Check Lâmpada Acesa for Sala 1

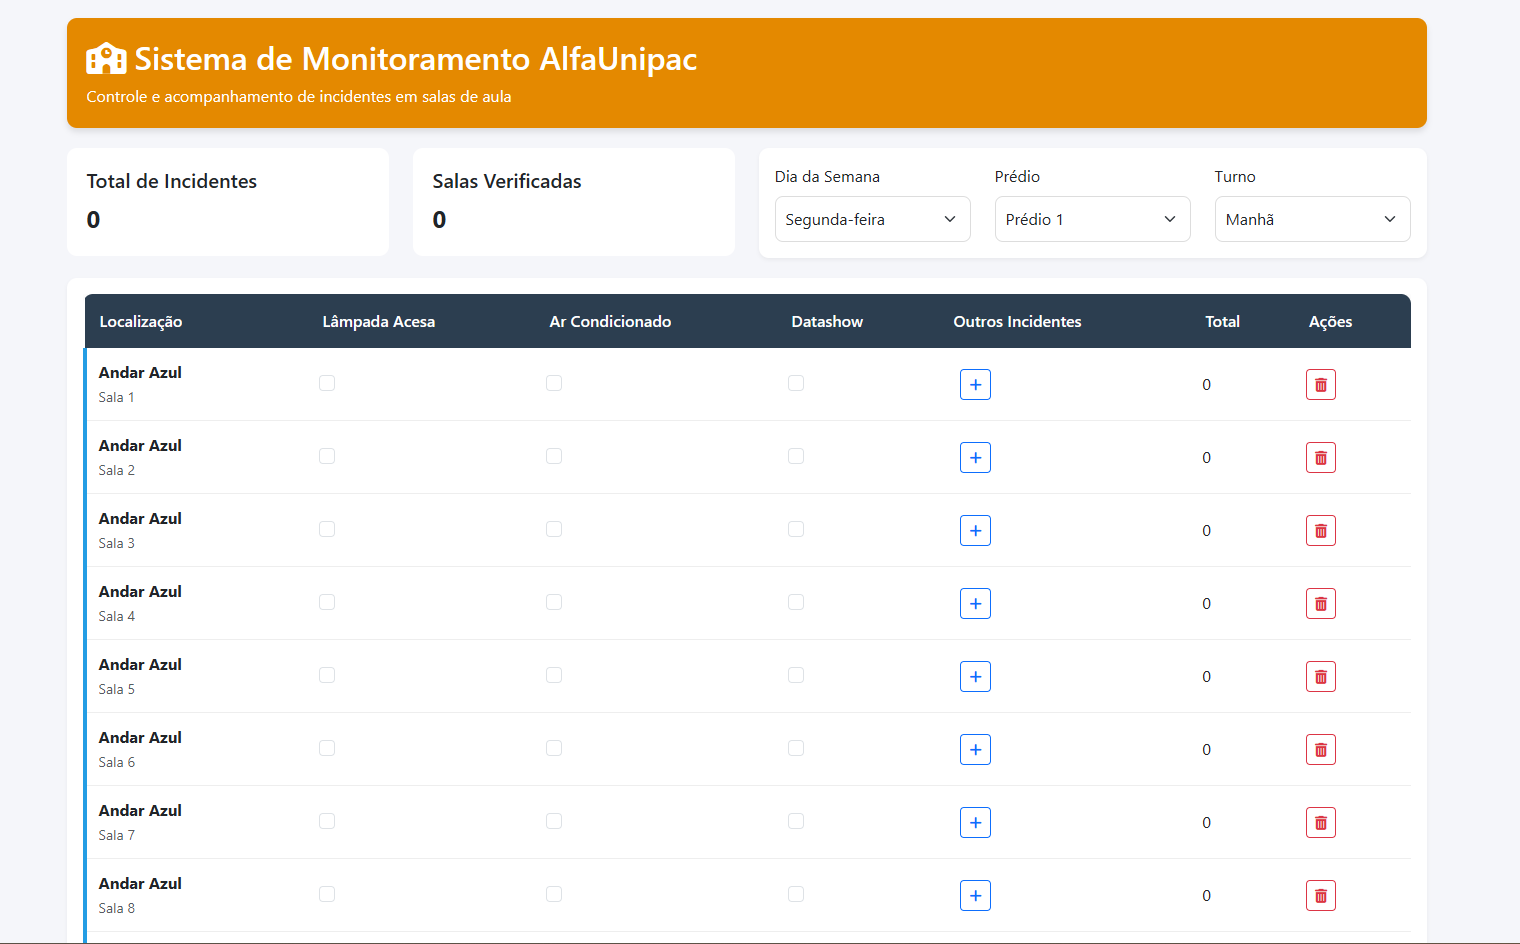pos(327,383)
